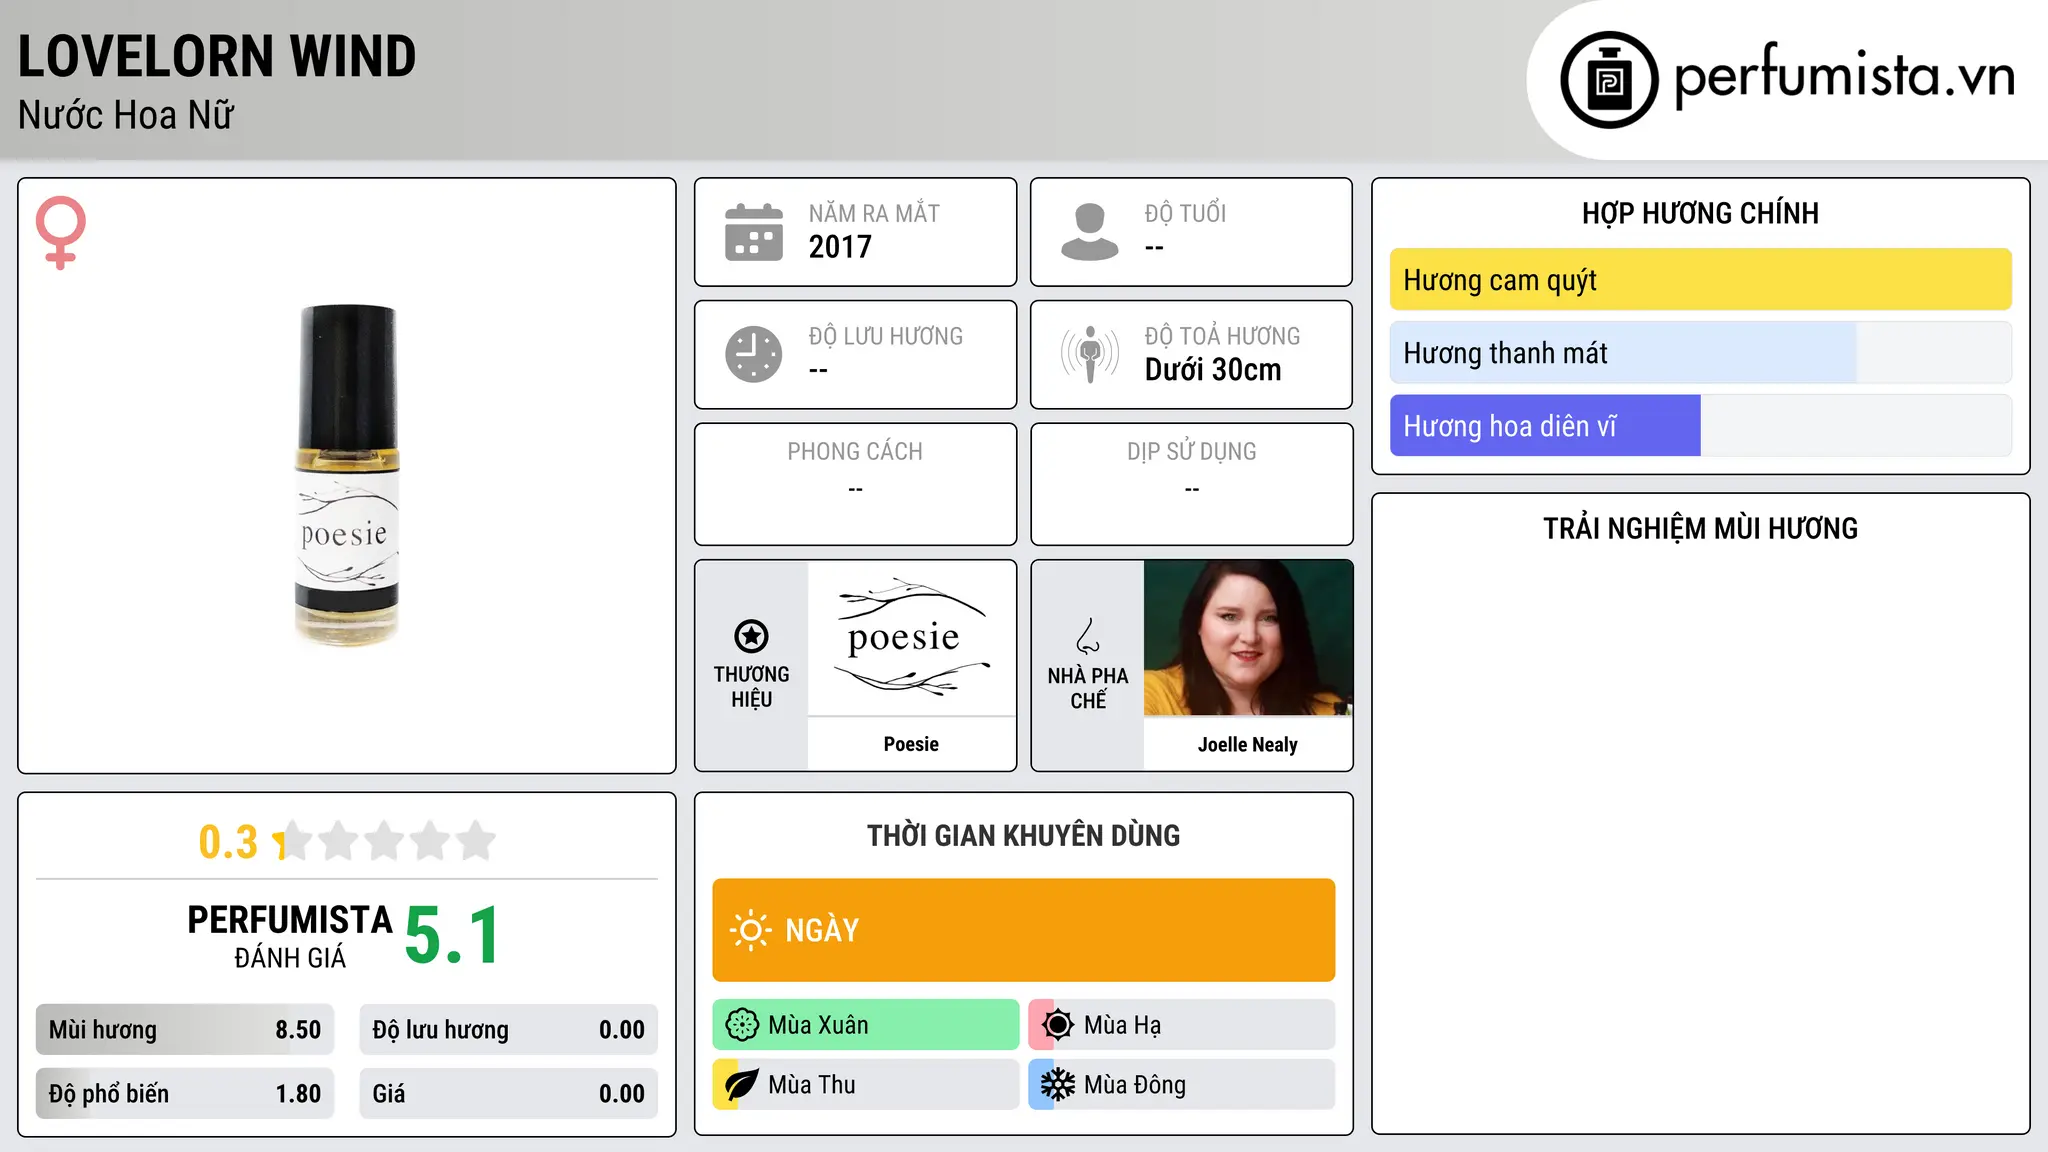The width and height of the screenshot is (2048, 1152).
Task: Click the 0.3 user rating number
Action: pos(228,842)
